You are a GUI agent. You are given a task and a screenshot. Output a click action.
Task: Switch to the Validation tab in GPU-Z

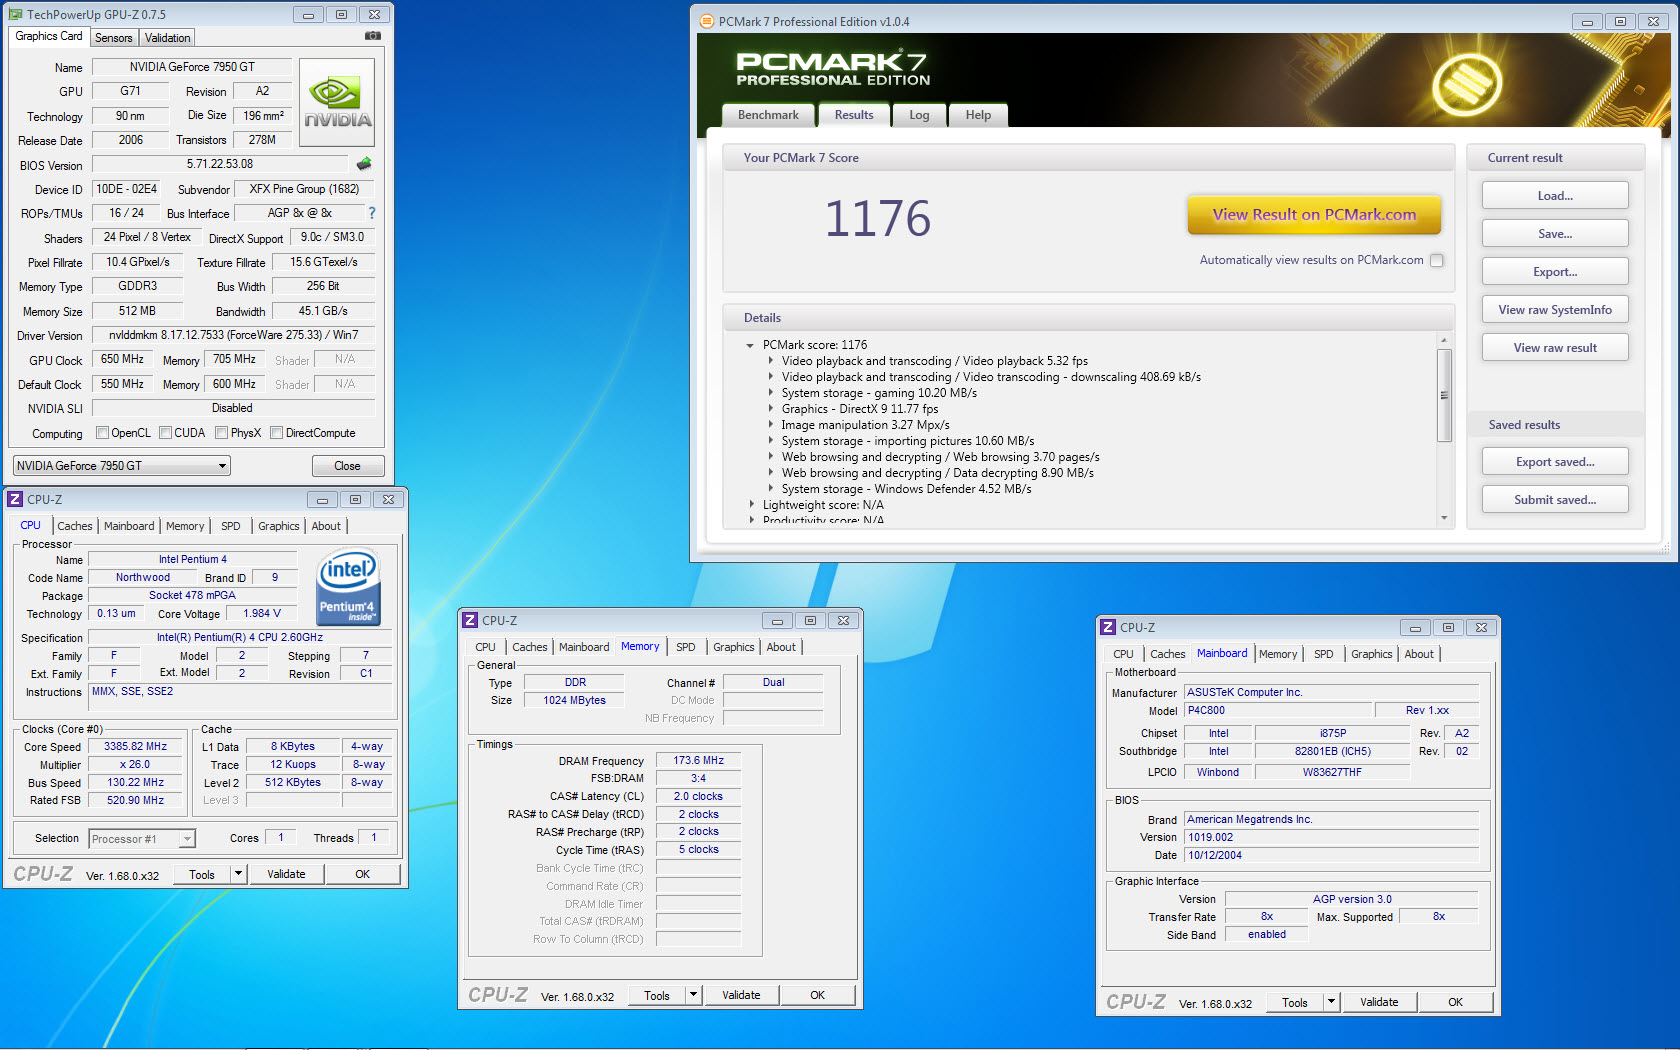(167, 38)
